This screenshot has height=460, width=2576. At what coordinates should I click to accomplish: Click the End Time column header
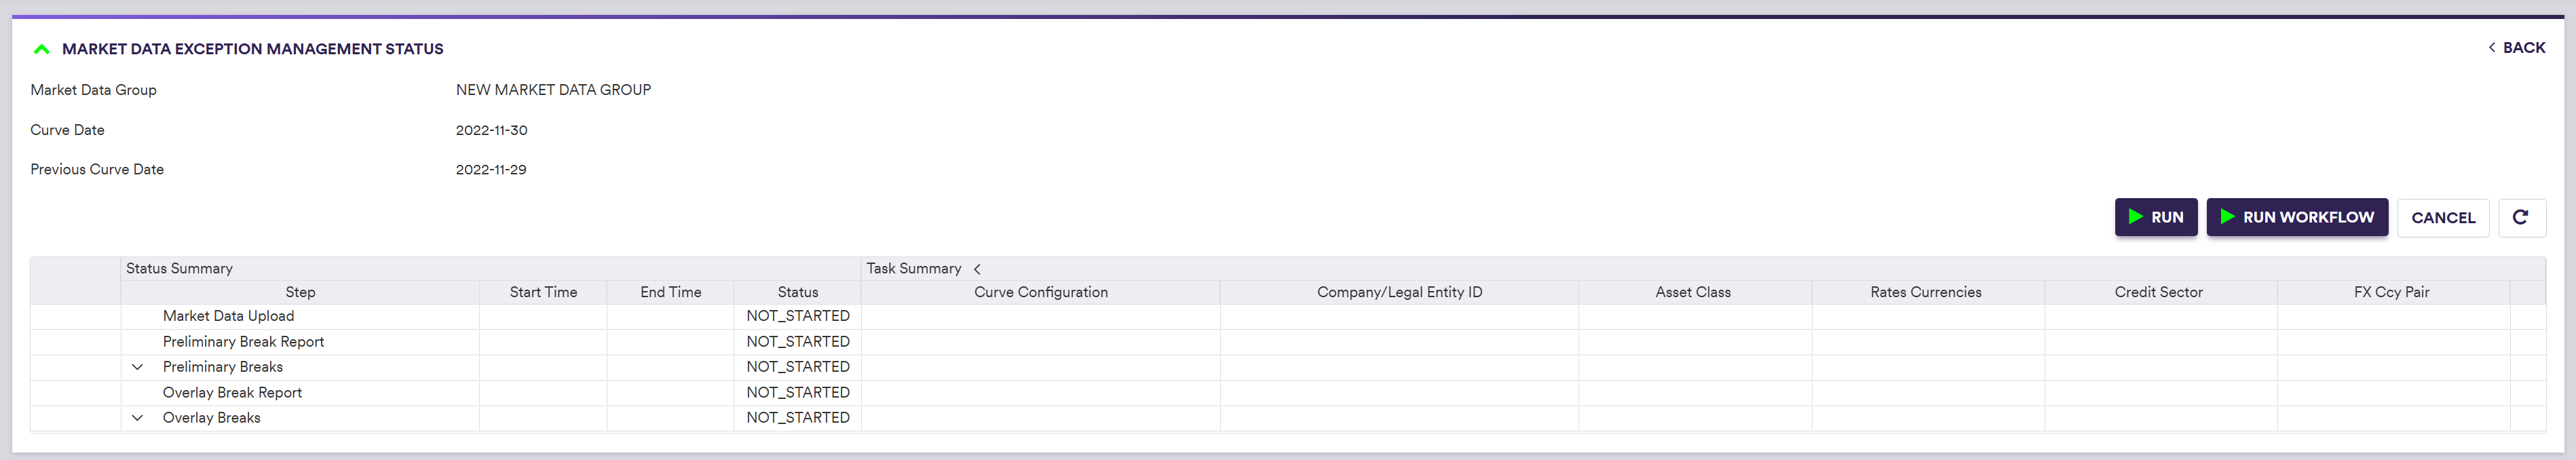(670, 292)
